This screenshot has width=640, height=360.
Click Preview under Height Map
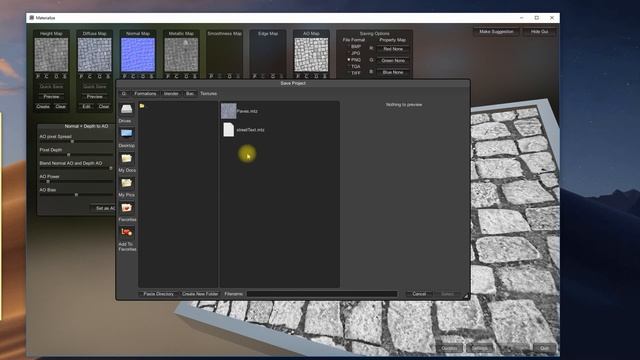pyautogui.click(x=51, y=97)
